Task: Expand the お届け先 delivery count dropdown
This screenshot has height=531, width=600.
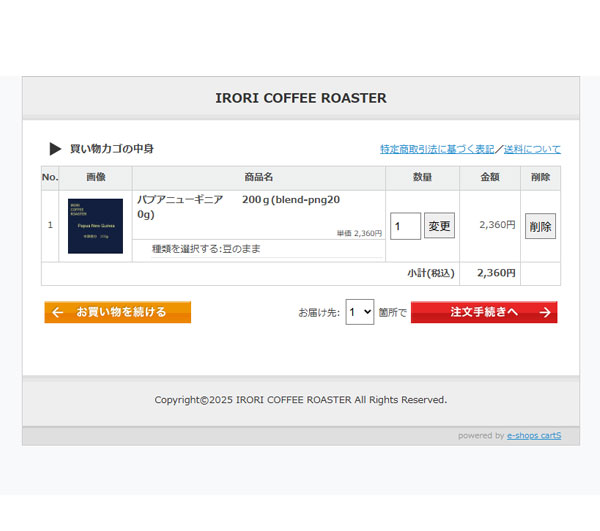Action: pos(359,312)
